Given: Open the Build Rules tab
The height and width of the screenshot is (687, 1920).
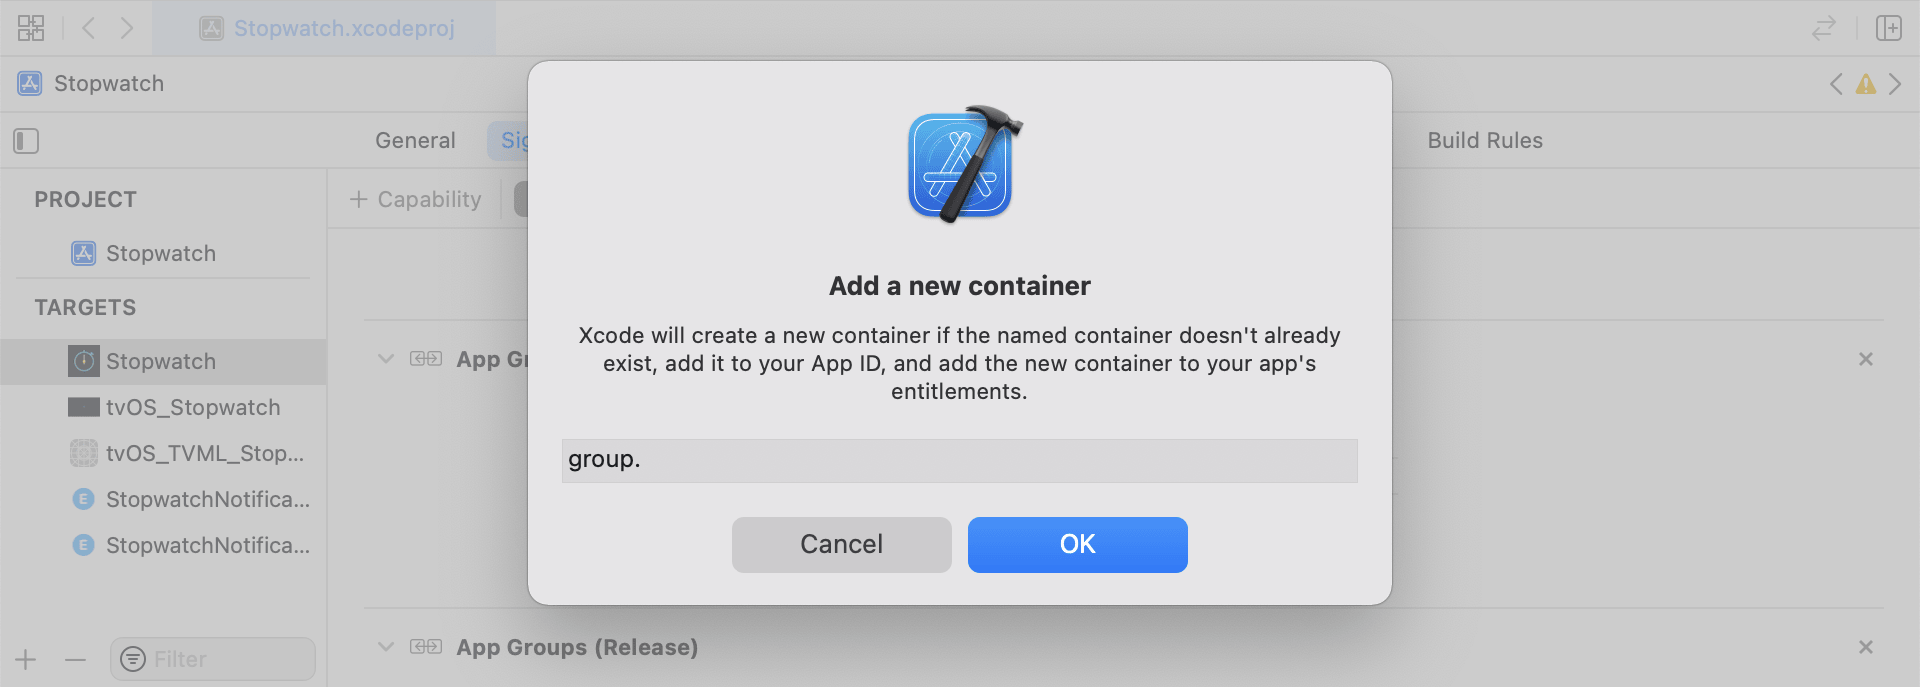Looking at the screenshot, I should pyautogui.click(x=1484, y=141).
